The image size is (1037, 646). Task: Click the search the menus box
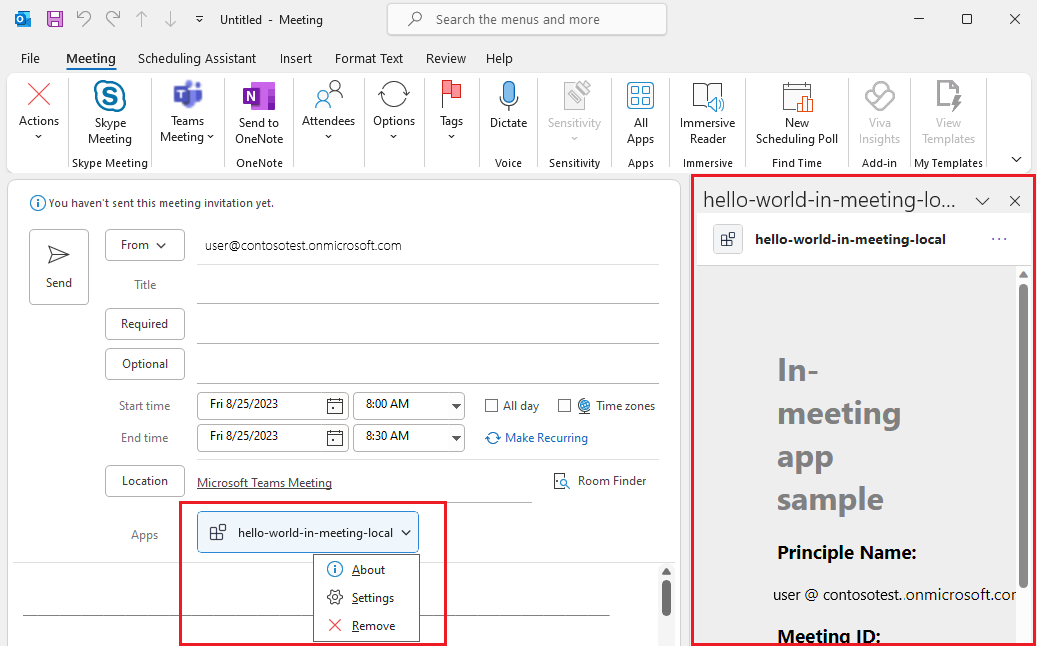tap(527, 20)
